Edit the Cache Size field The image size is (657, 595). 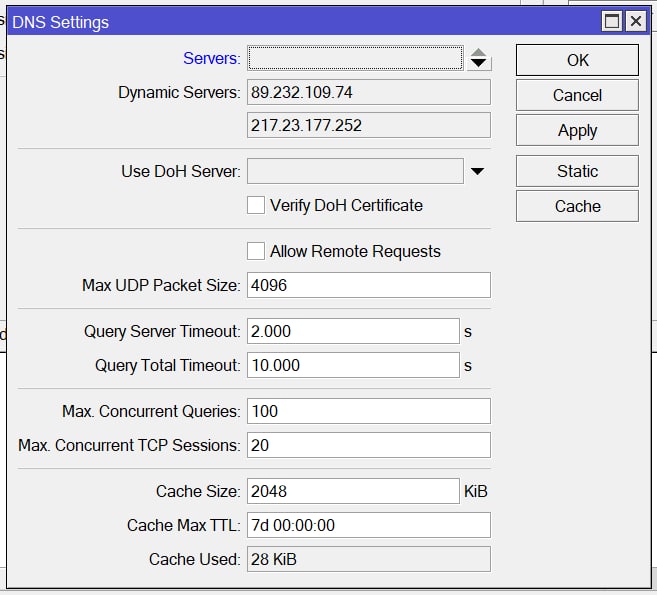pos(353,491)
